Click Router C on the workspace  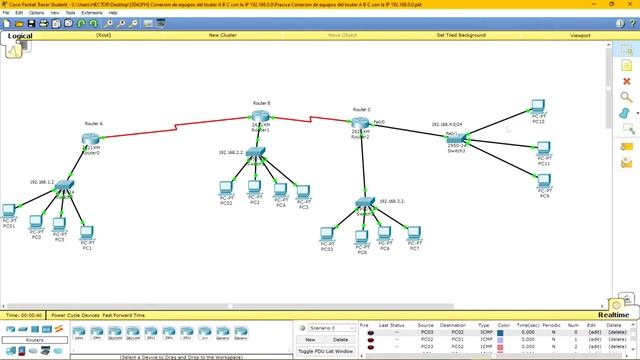point(360,123)
